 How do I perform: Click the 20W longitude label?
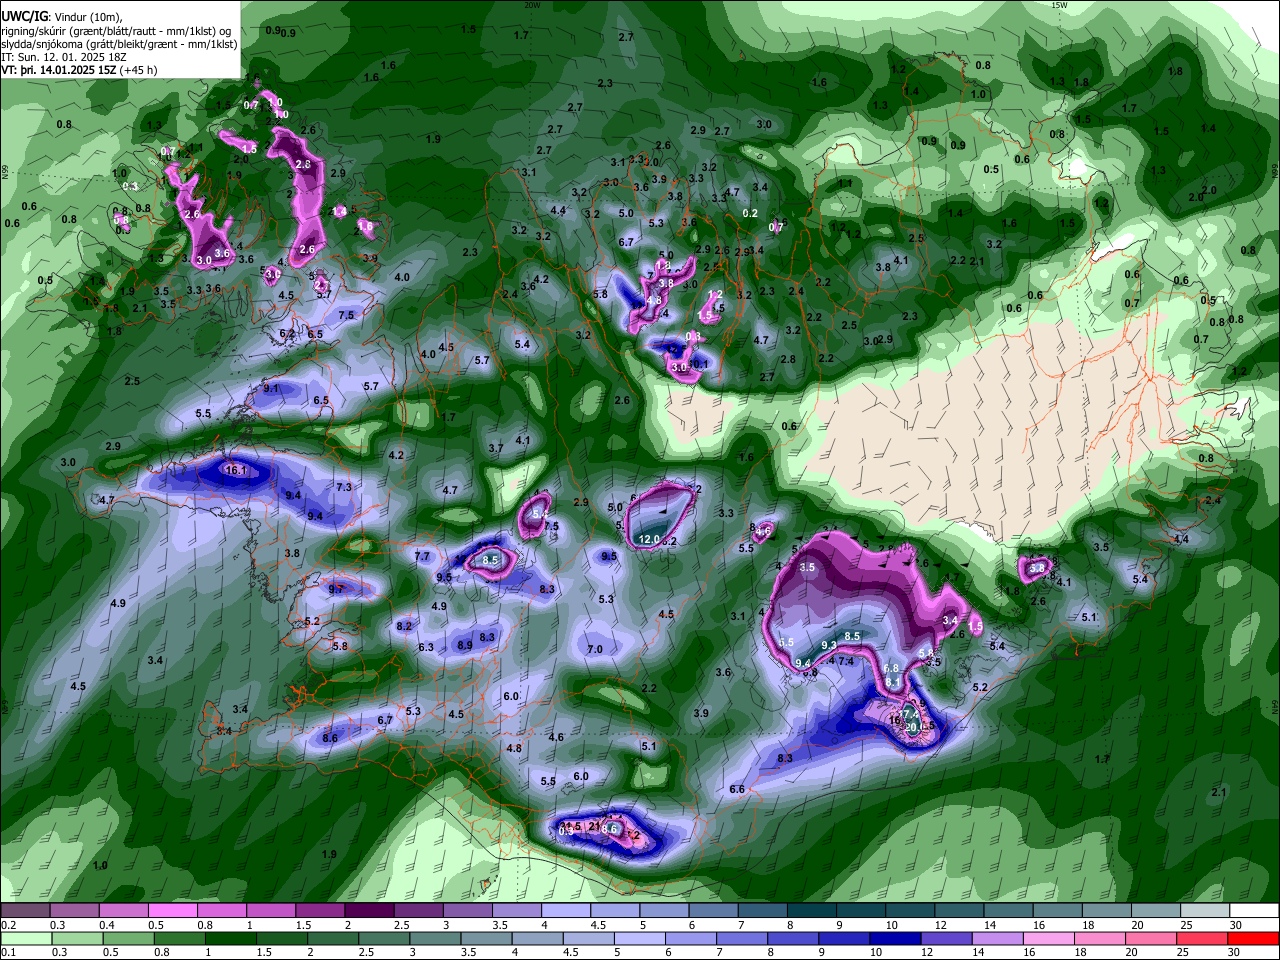[532, 5]
